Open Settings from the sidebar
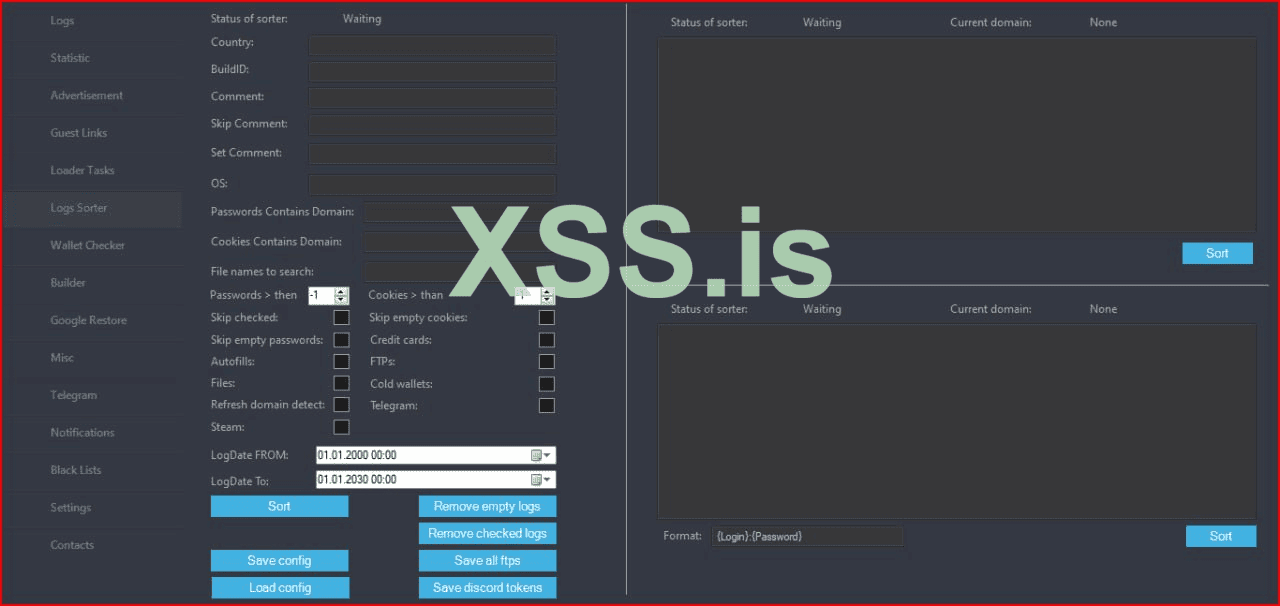This screenshot has height=606, width=1280. 71,508
